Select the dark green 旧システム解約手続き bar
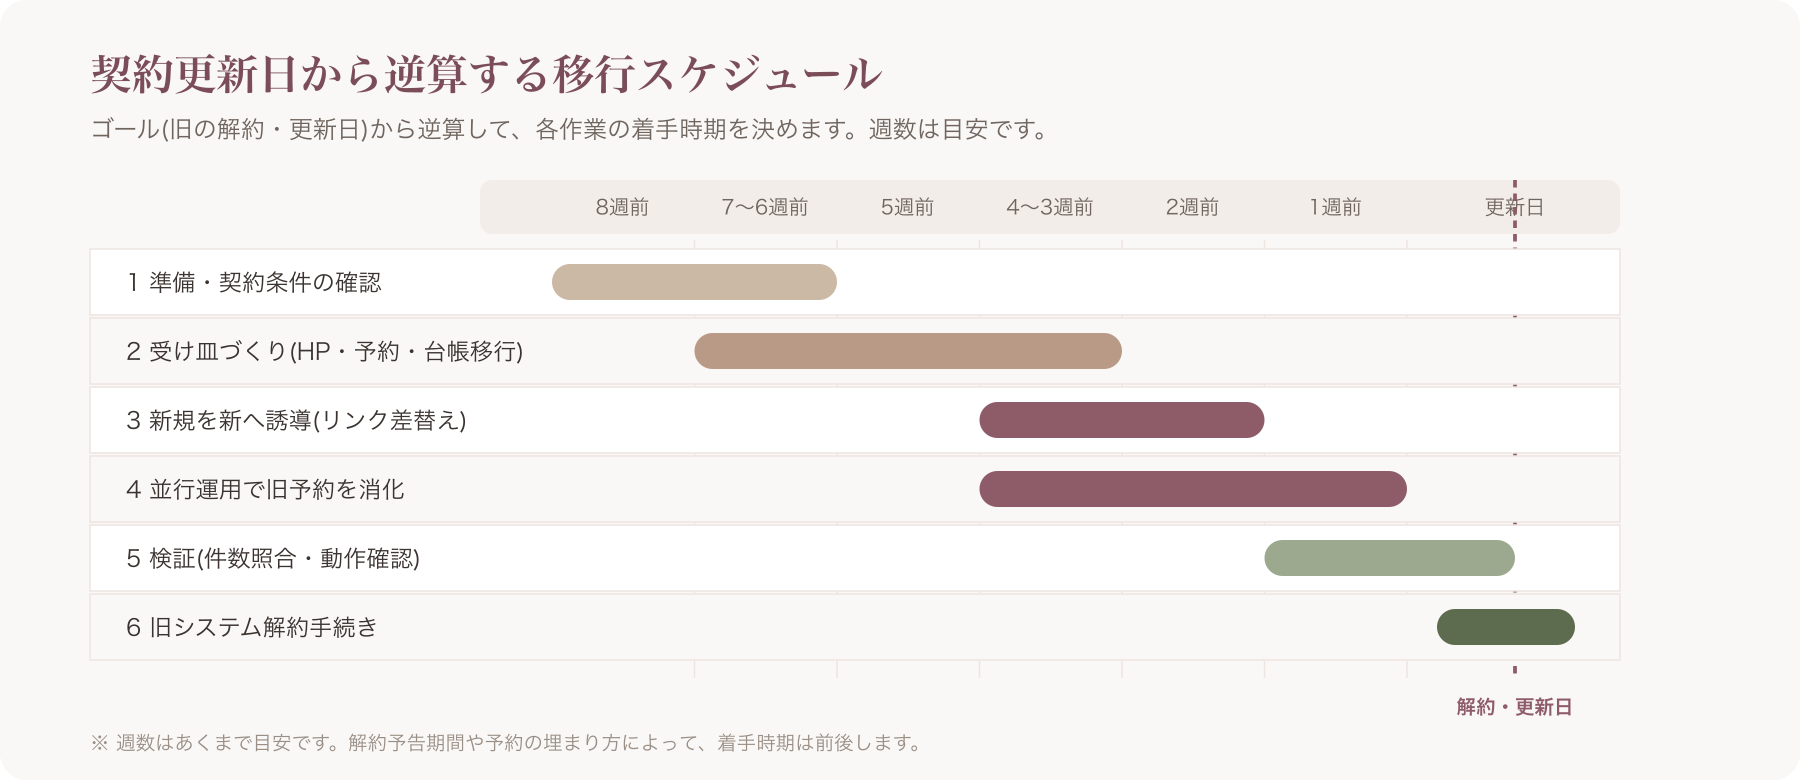The height and width of the screenshot is (780, 1800). (x=1506, y=627)
